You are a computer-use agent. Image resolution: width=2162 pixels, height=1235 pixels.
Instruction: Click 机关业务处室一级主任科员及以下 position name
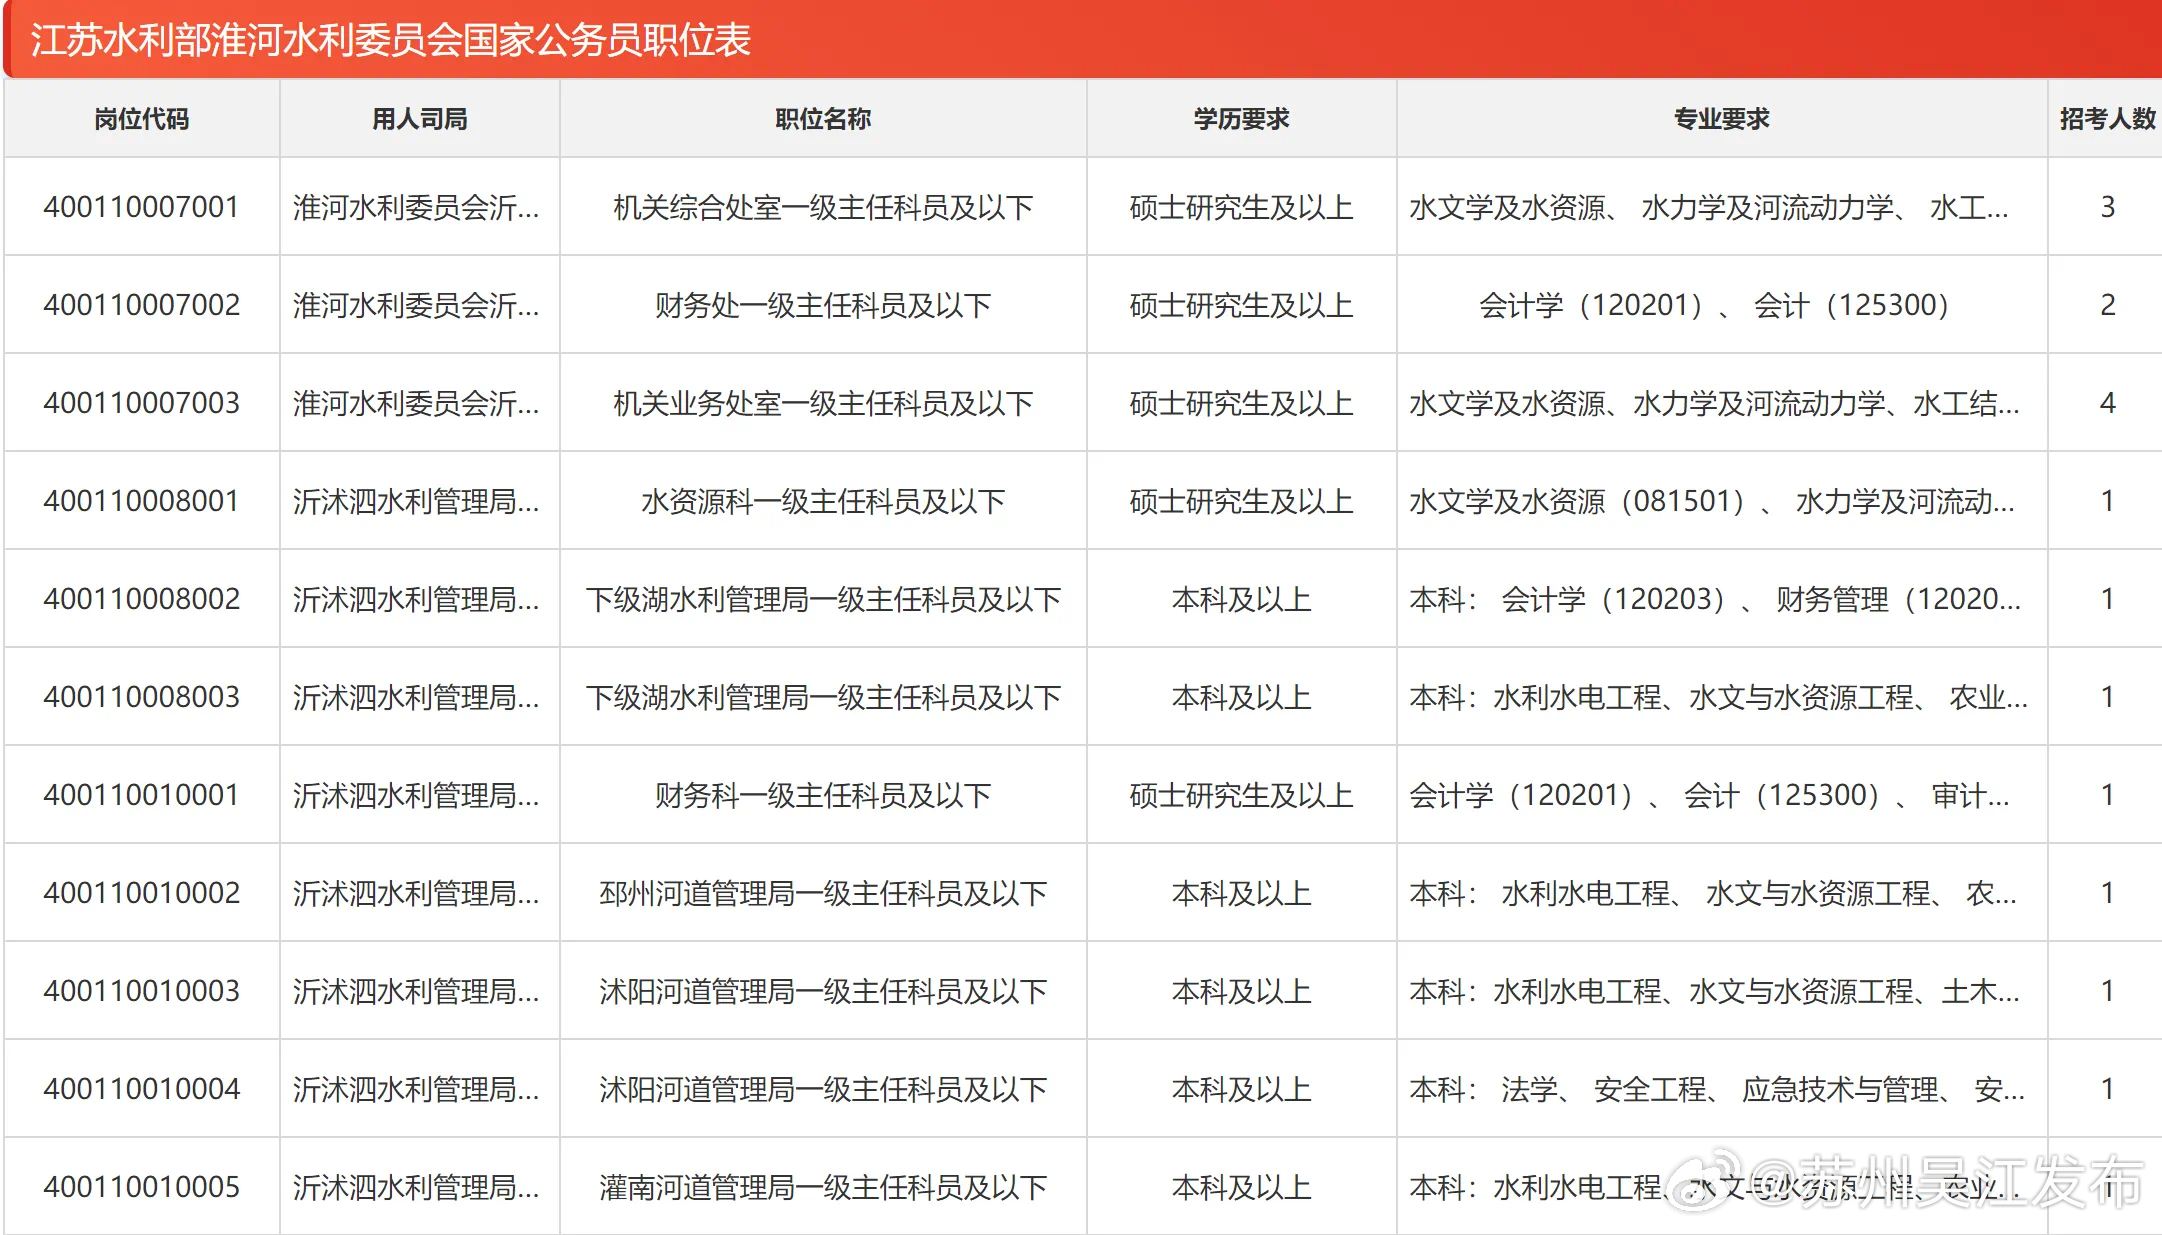(x=823, y=403)
